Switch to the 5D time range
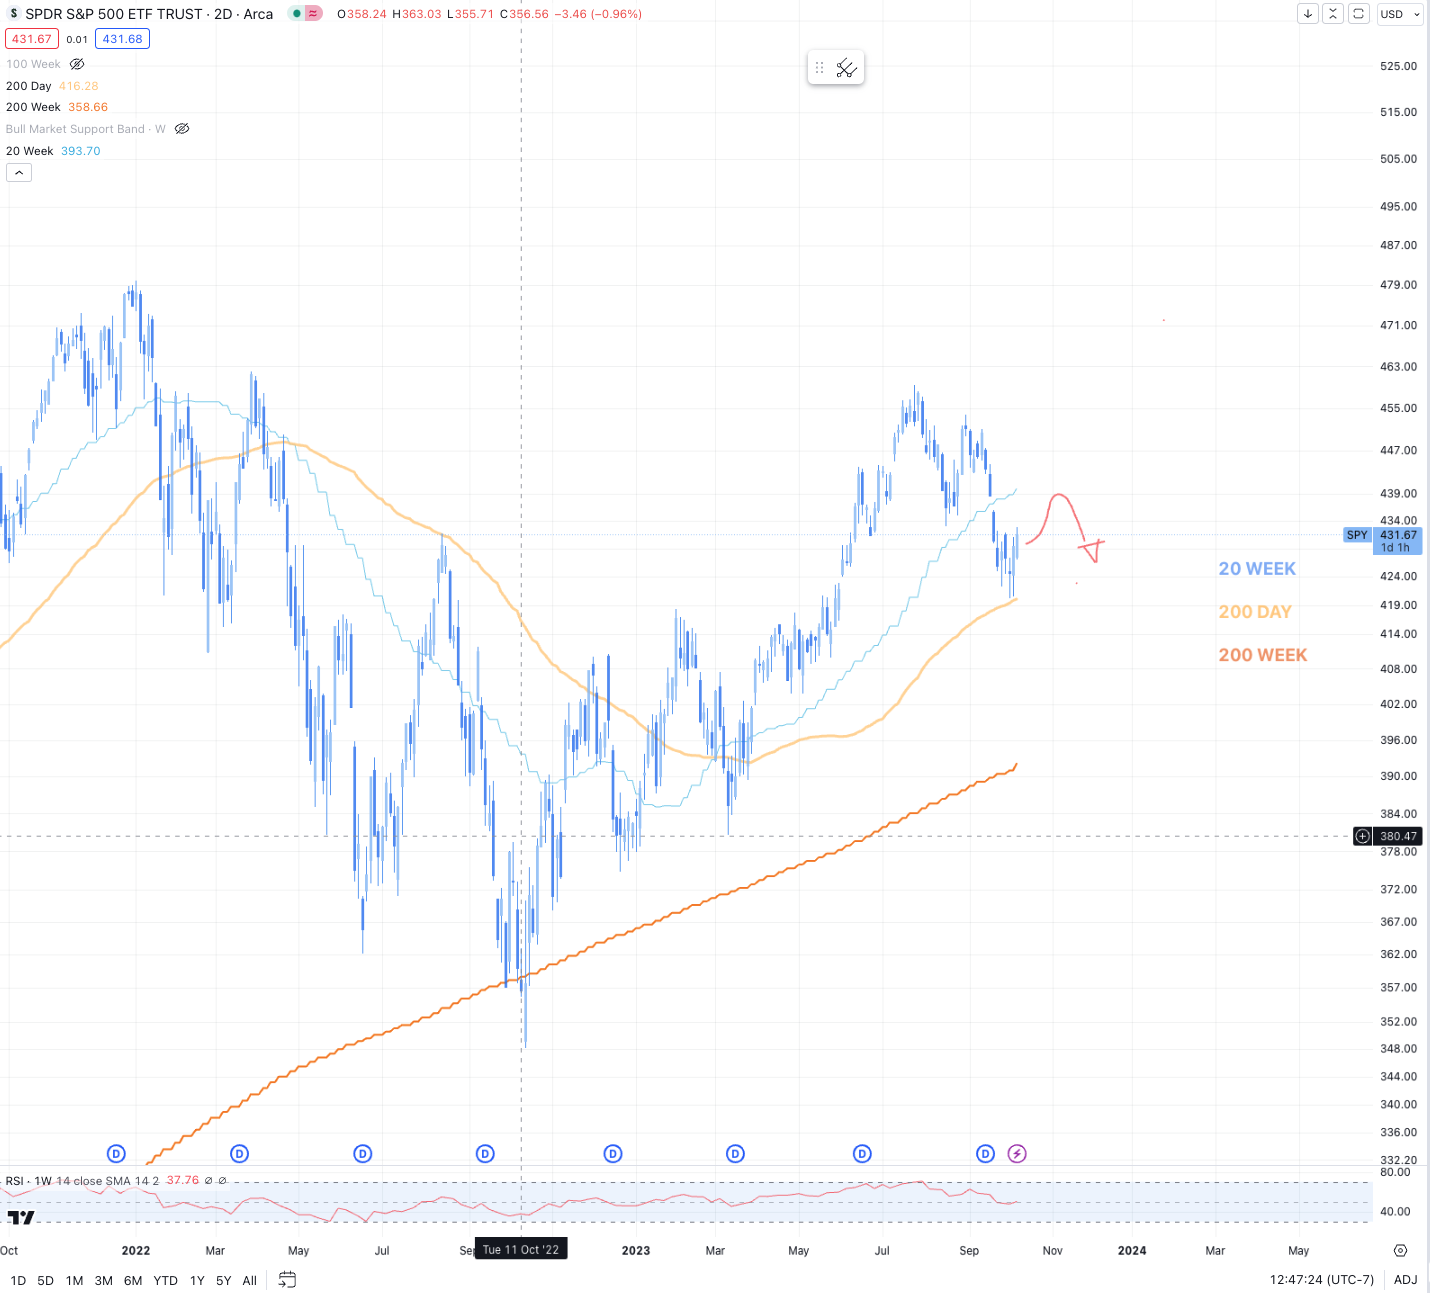Image resolution: width=1430 pixels, height=1293 pixels. pos(46,1280)
